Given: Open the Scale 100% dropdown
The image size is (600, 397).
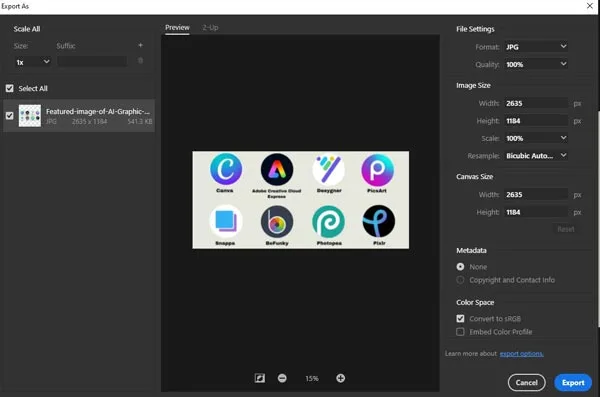Looking at the screenshot, I should [536, 138].
